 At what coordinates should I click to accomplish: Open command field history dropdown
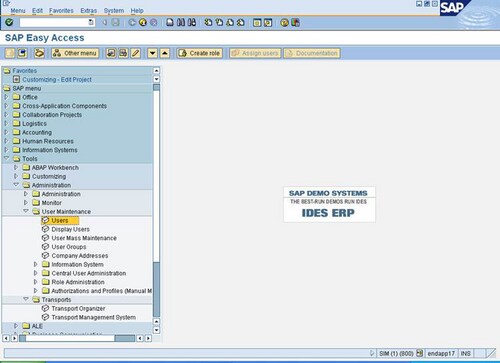91,22
